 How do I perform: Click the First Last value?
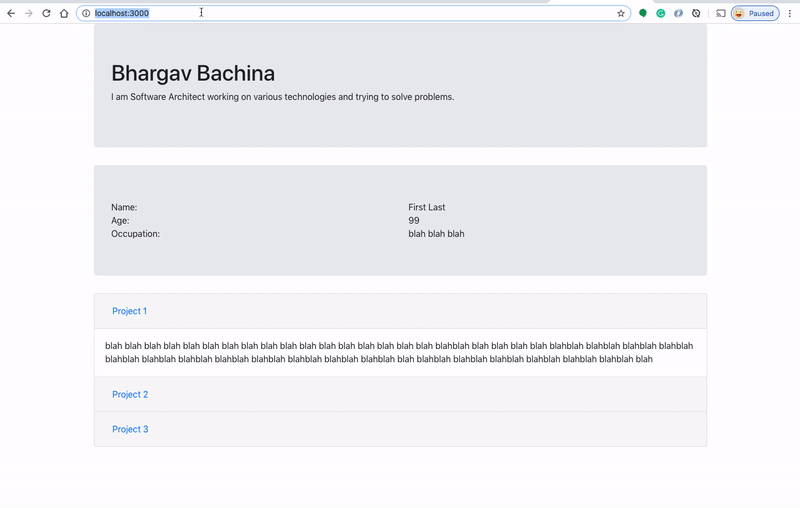427,208
